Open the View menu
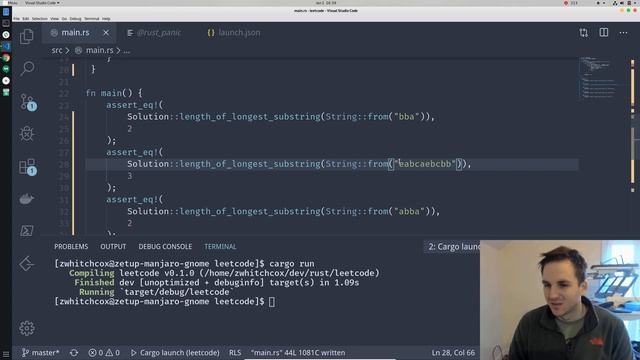 pos(54,19)
